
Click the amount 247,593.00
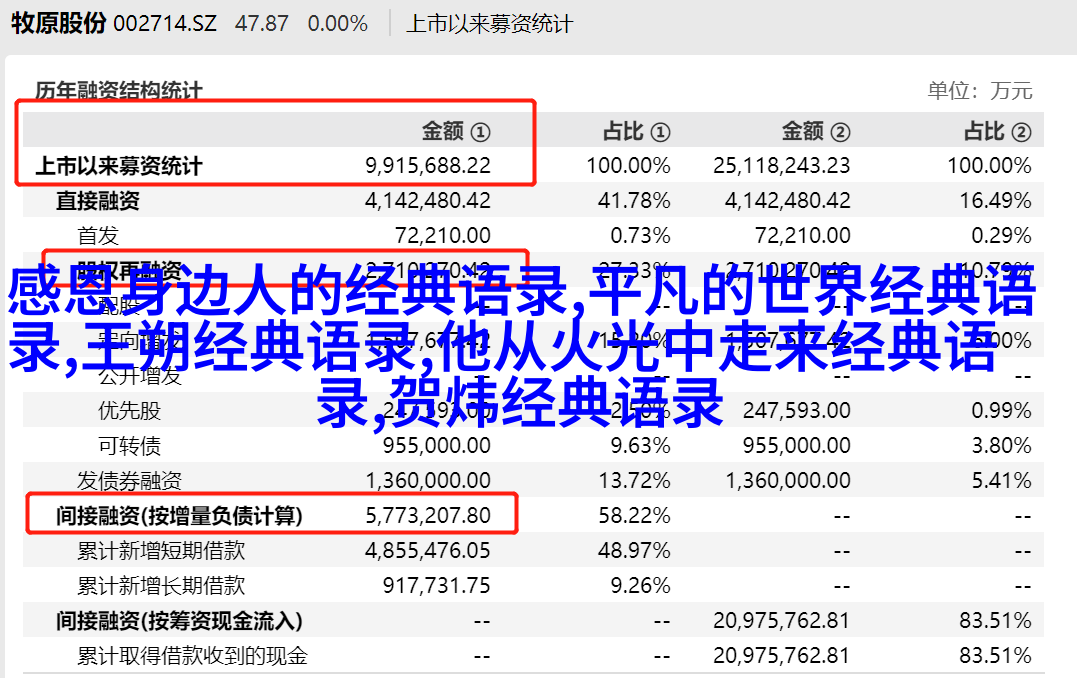tap(797, 411)
